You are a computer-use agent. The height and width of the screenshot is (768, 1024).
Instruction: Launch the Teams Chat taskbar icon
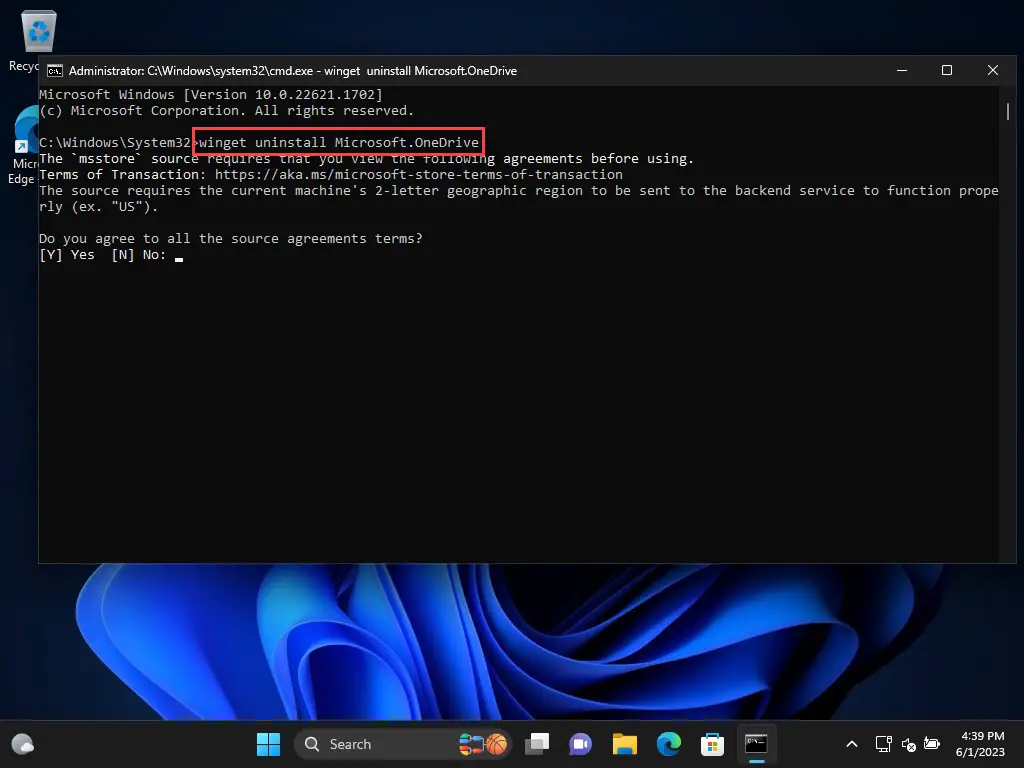tap(581, 744)
